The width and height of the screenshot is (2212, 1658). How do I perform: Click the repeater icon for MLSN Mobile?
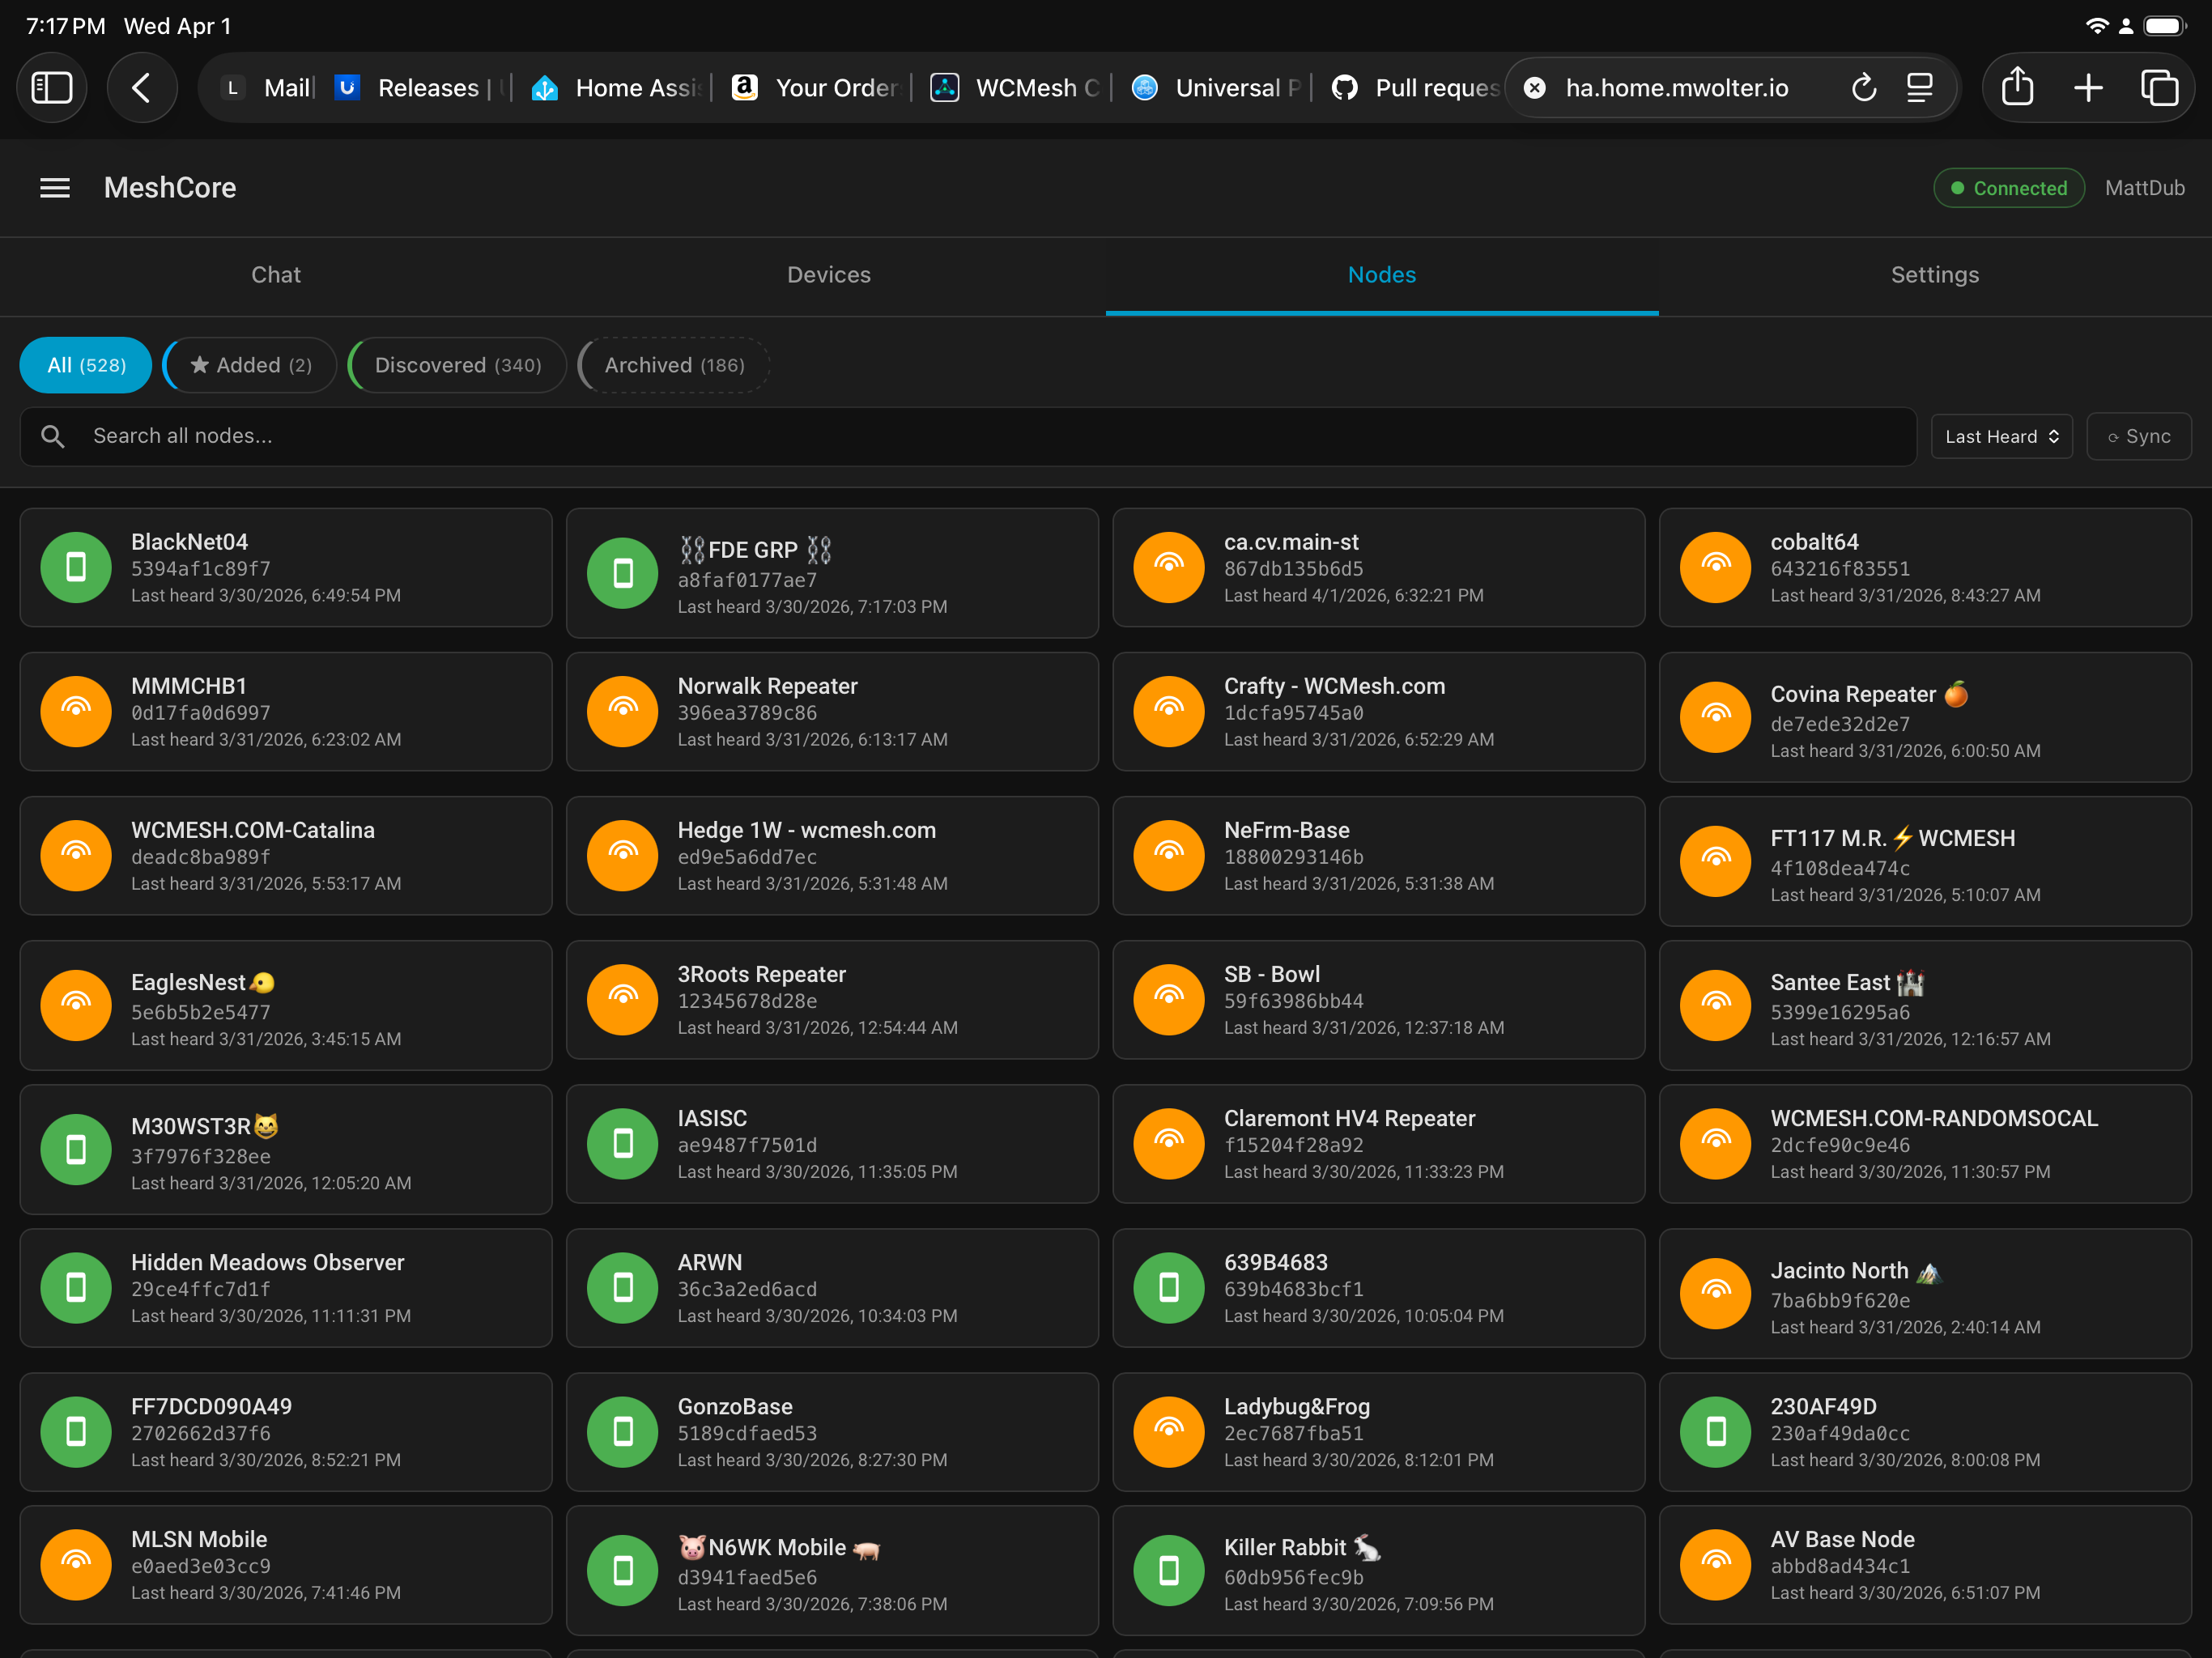tap(76, 1565)
